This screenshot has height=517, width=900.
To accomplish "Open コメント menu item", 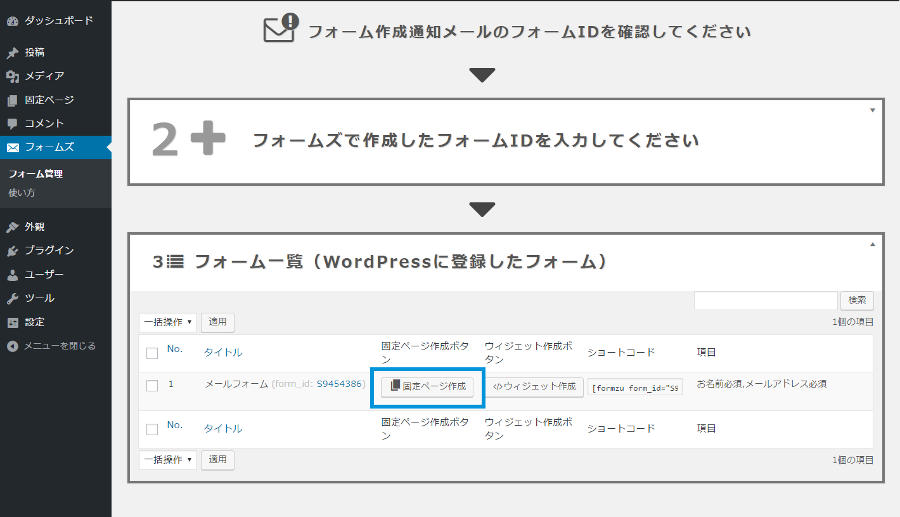I will 44,123.
